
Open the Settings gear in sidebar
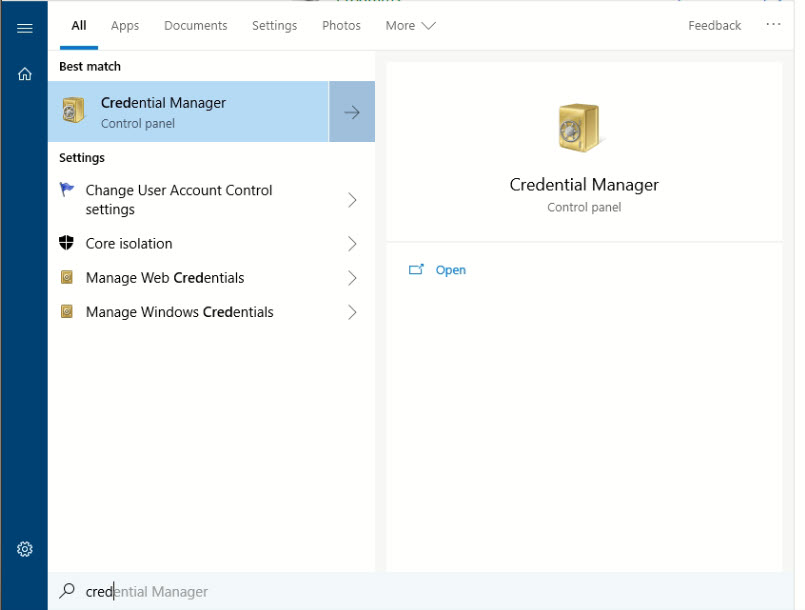click(25, 549)
